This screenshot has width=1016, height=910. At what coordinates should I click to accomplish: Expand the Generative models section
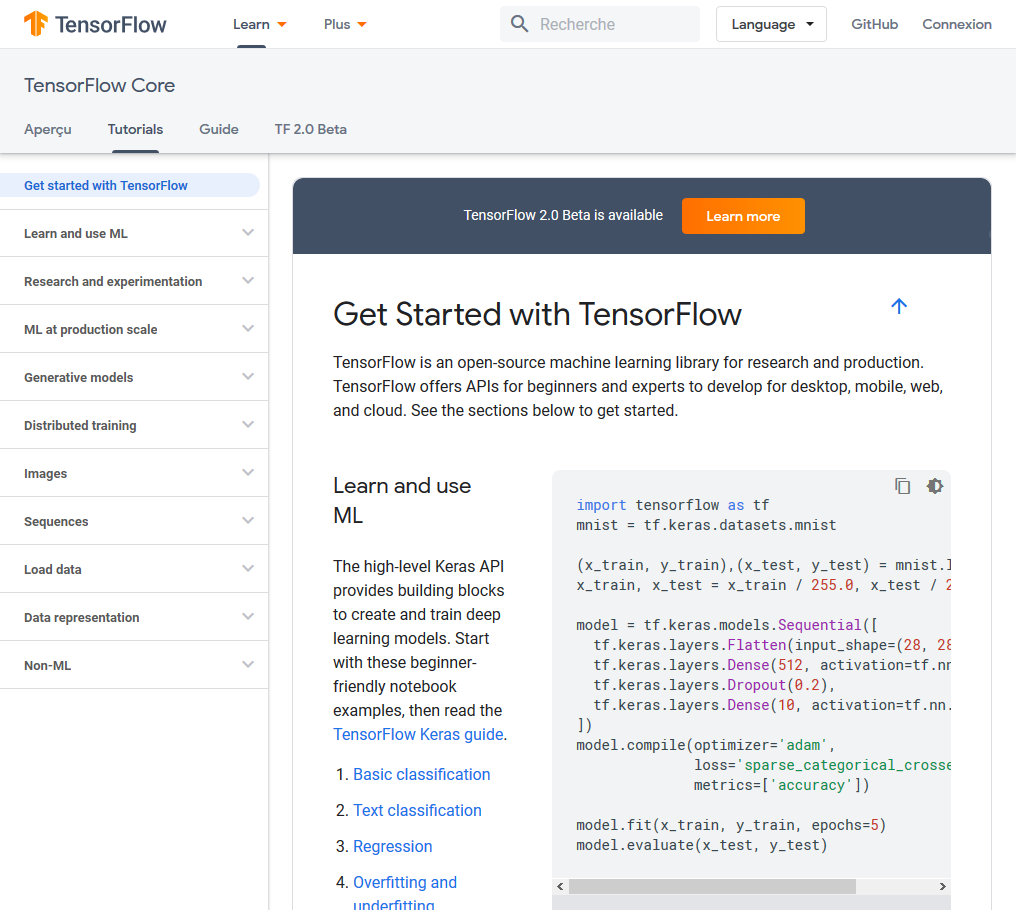click(x=134, y=377)
